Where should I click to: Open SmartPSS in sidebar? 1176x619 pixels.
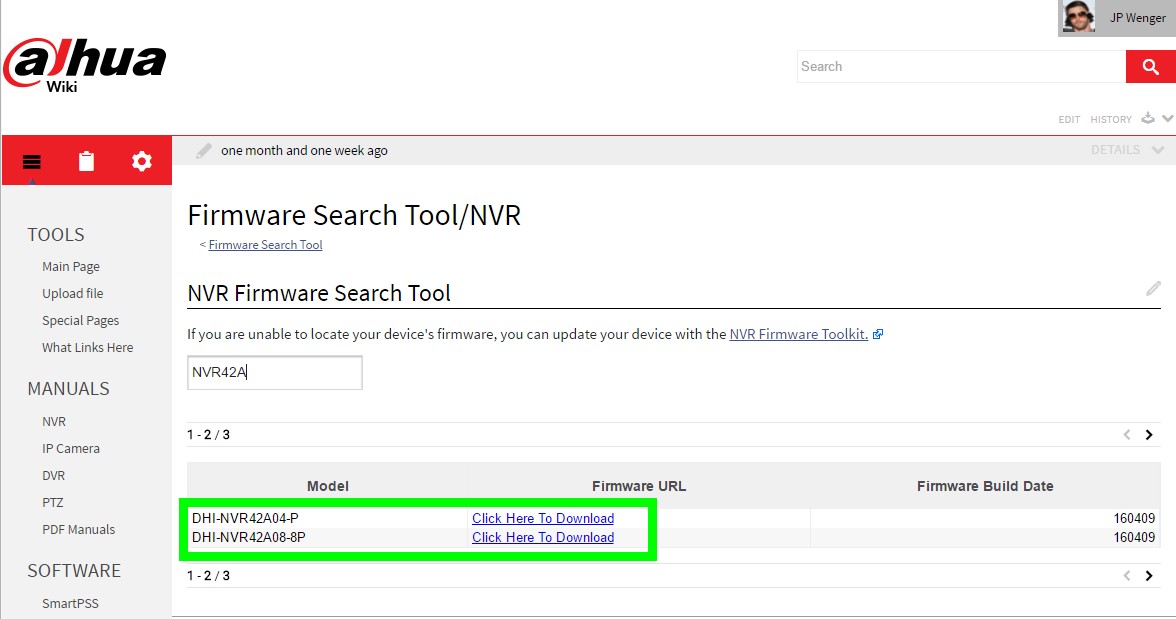point(70,603)
